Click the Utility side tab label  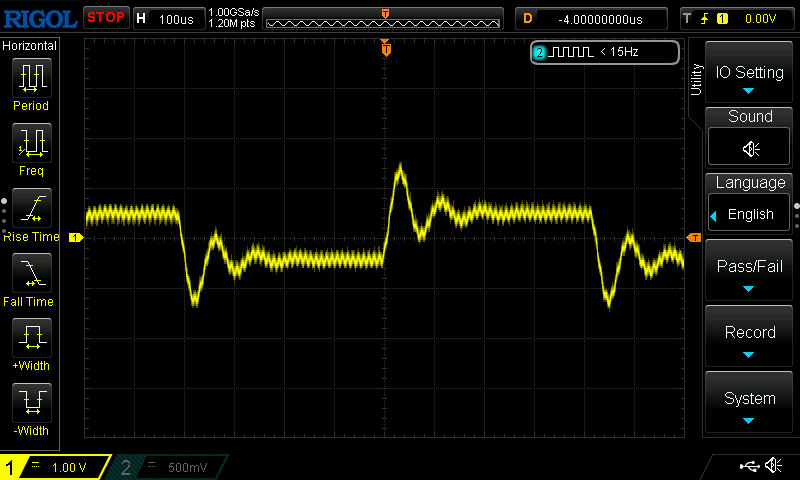696,80
